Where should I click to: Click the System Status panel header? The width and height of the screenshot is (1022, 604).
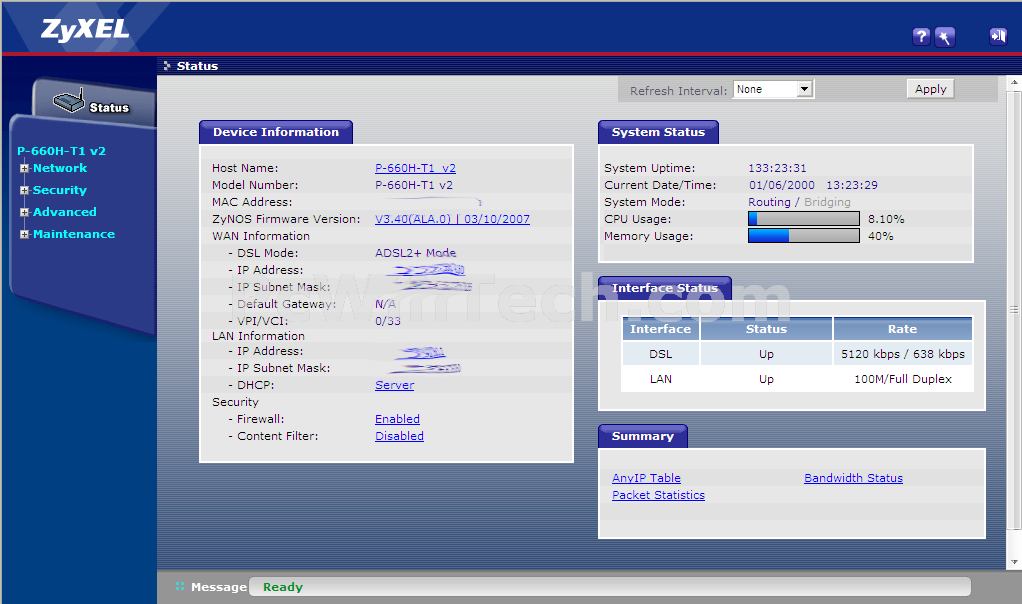click(x=658, y=132)
